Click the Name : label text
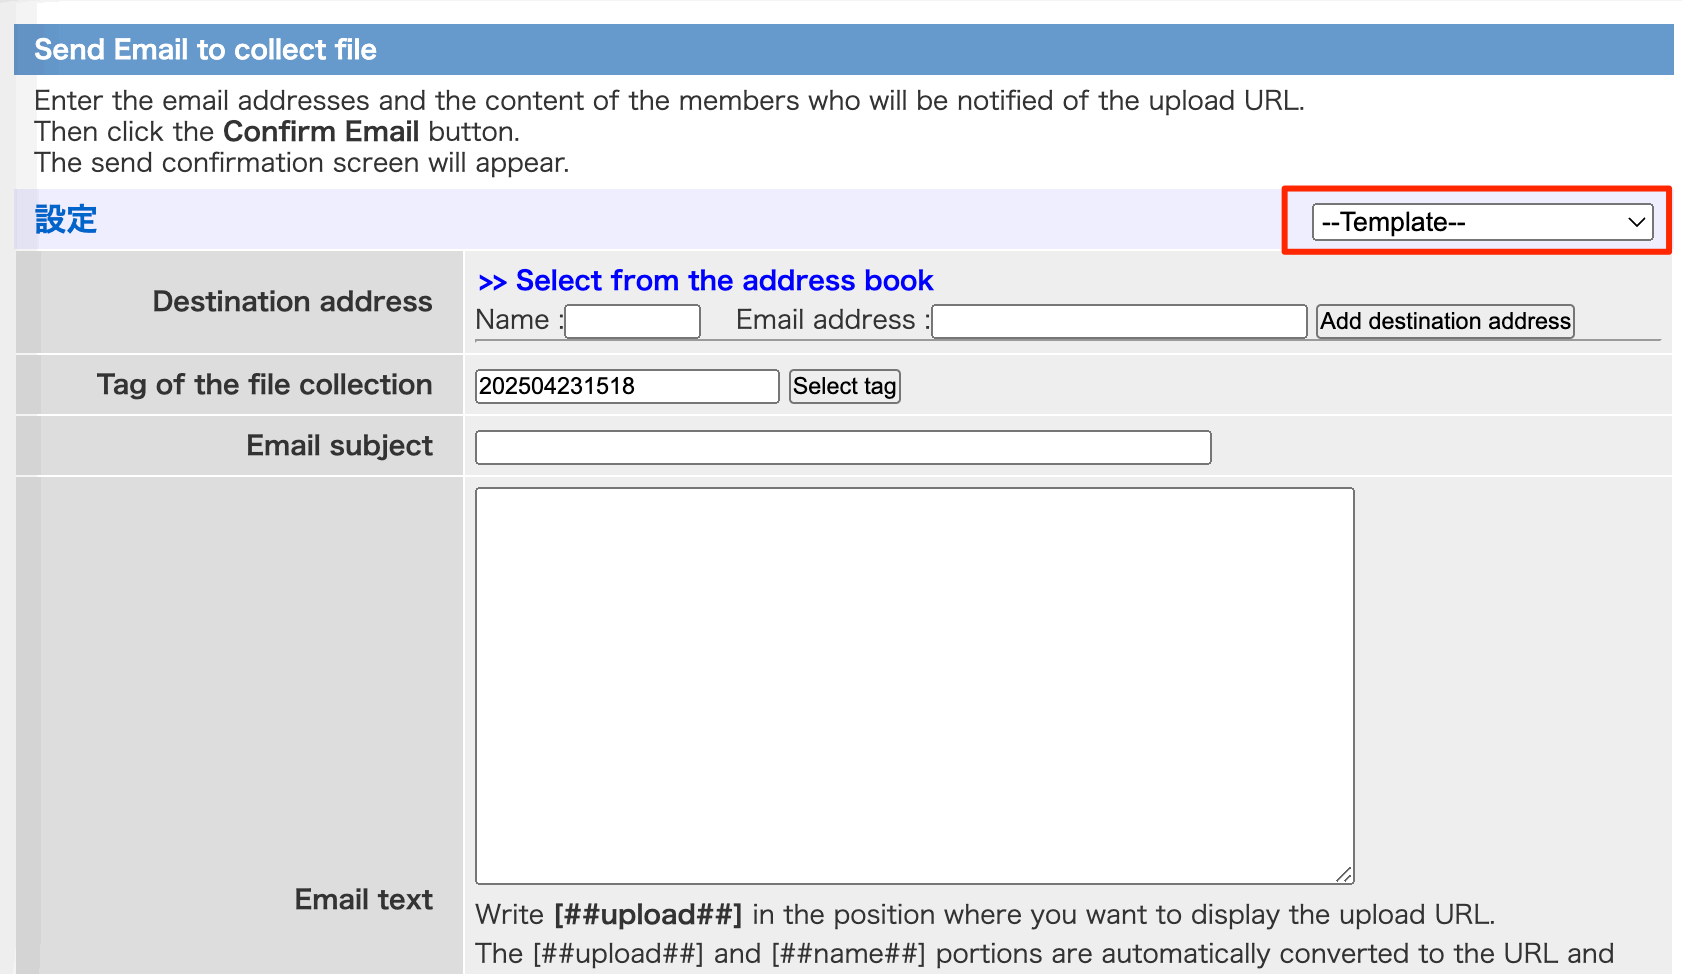The image size is (1682, 974). 519,320
